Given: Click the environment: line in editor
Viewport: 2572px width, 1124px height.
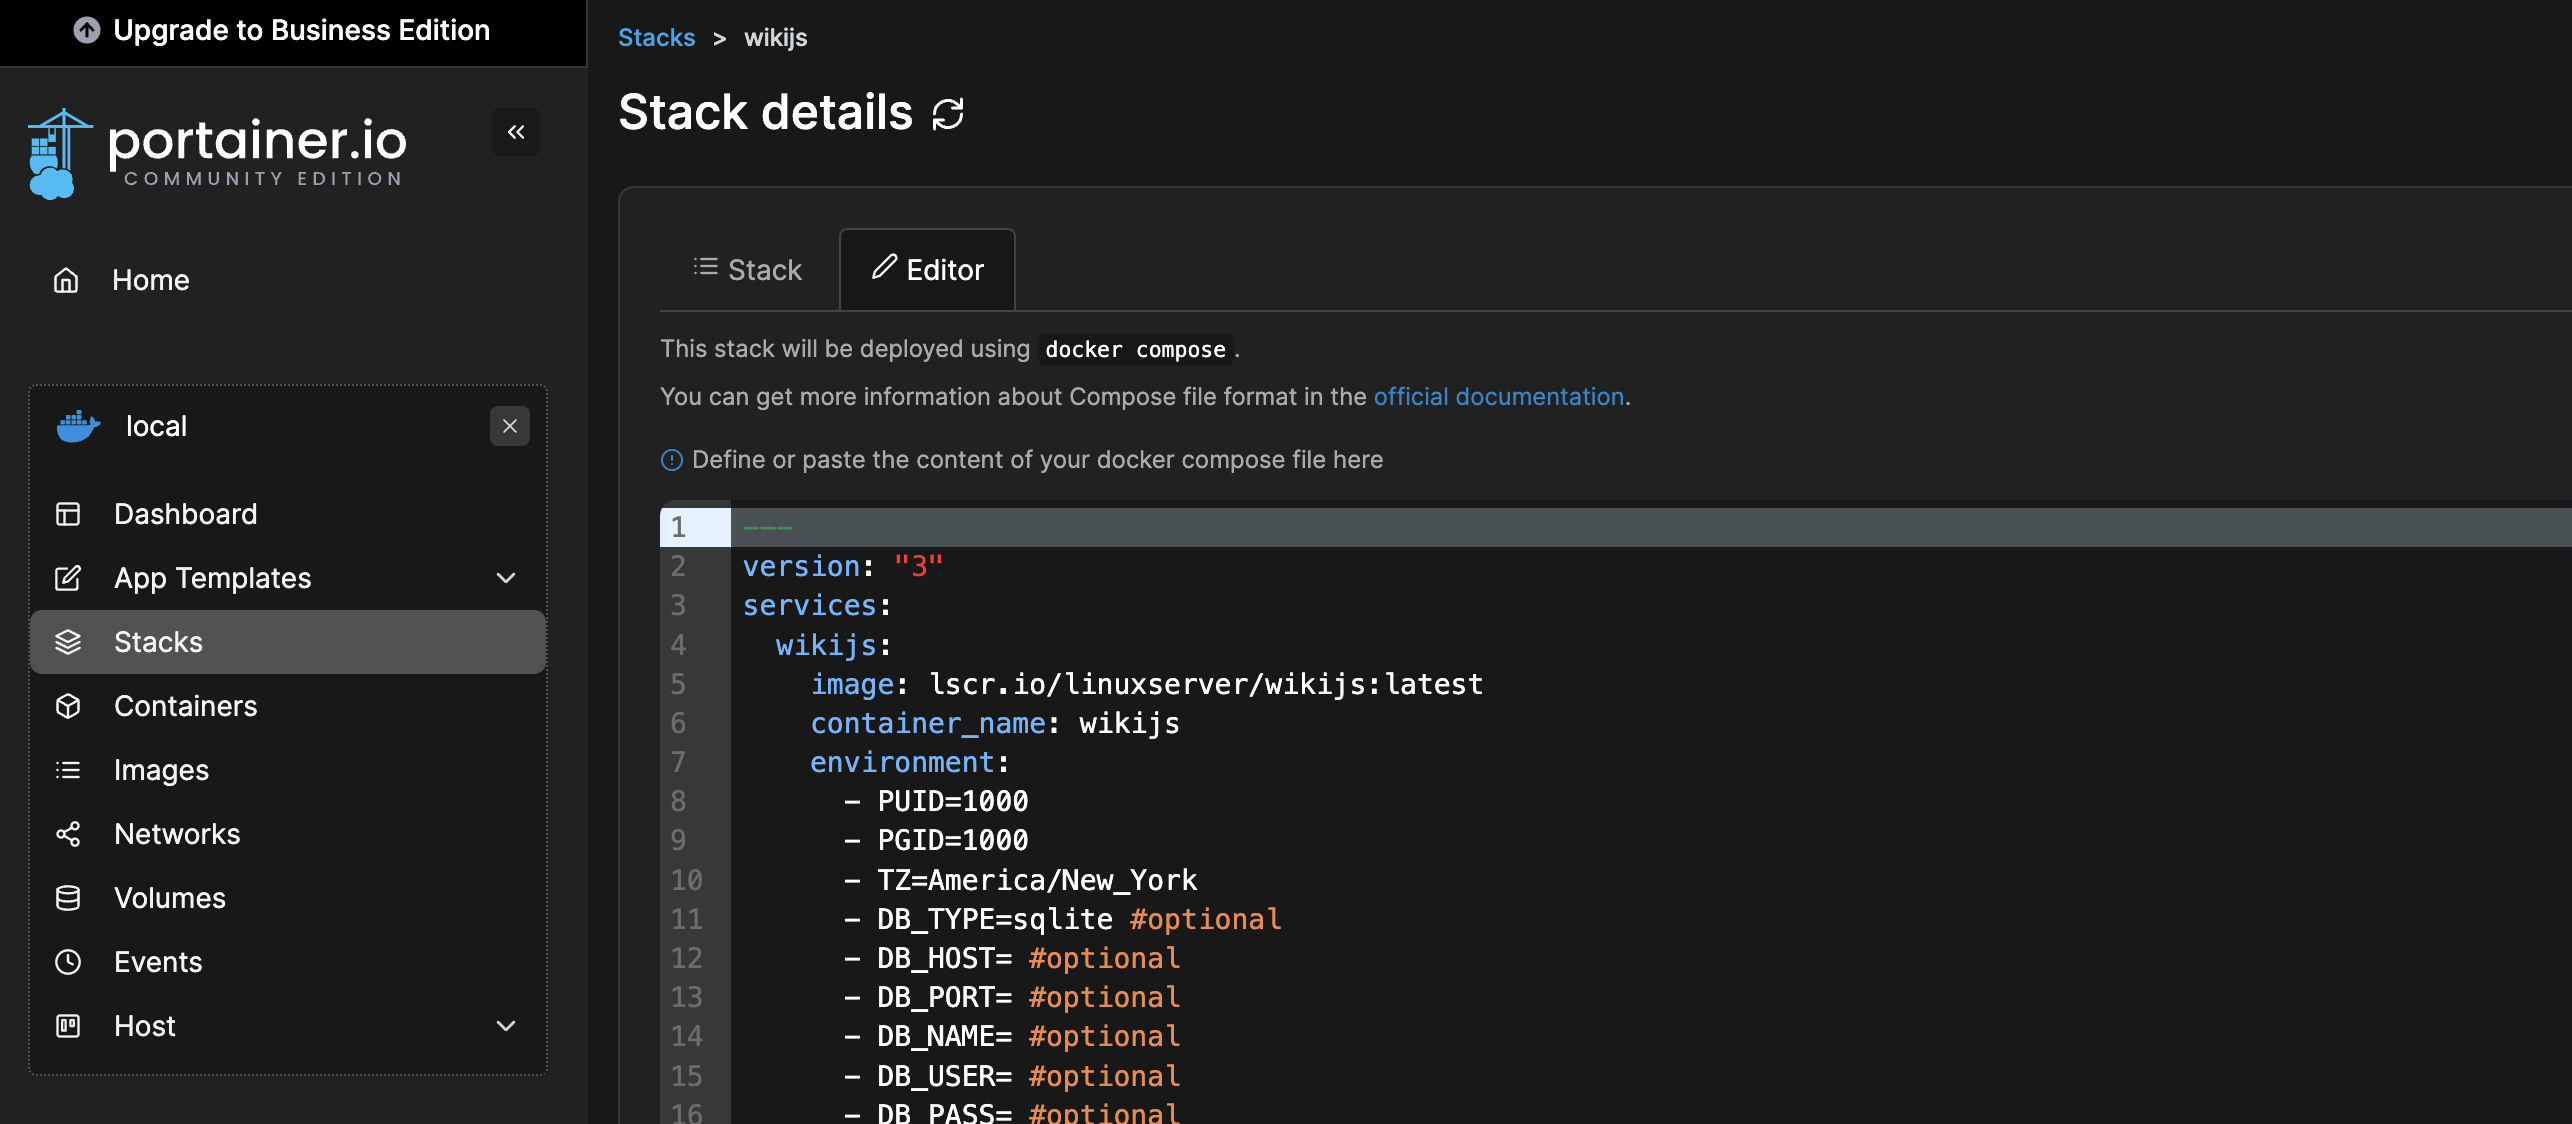Looking at the screenshot, I should coord(909,763).
